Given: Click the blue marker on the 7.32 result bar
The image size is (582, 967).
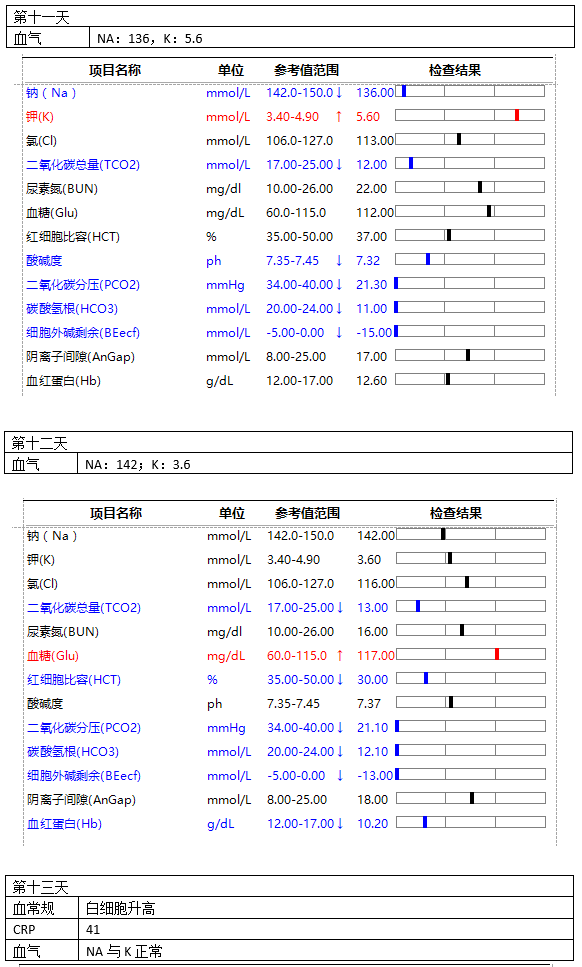Looking at the screenshot, I should [x=428, y=259].
